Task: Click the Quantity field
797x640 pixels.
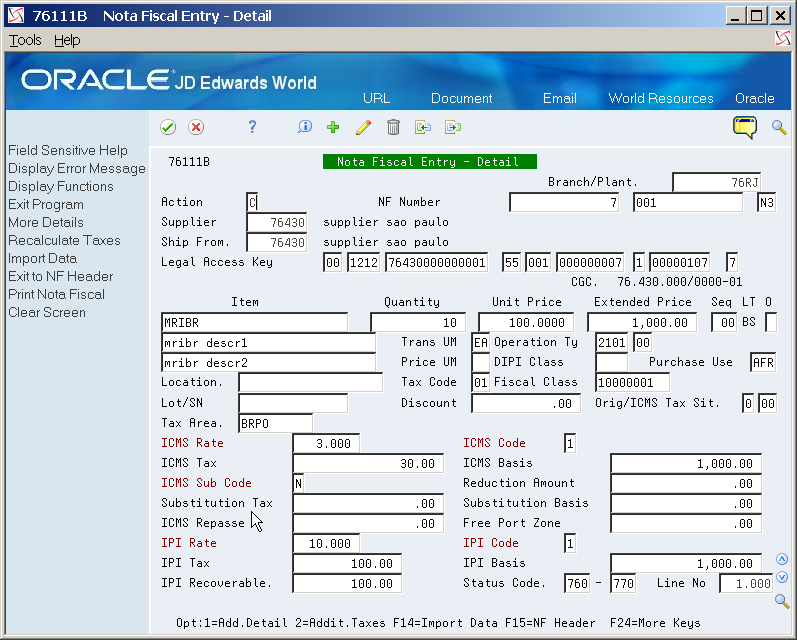Action: (x=418, y=323)
